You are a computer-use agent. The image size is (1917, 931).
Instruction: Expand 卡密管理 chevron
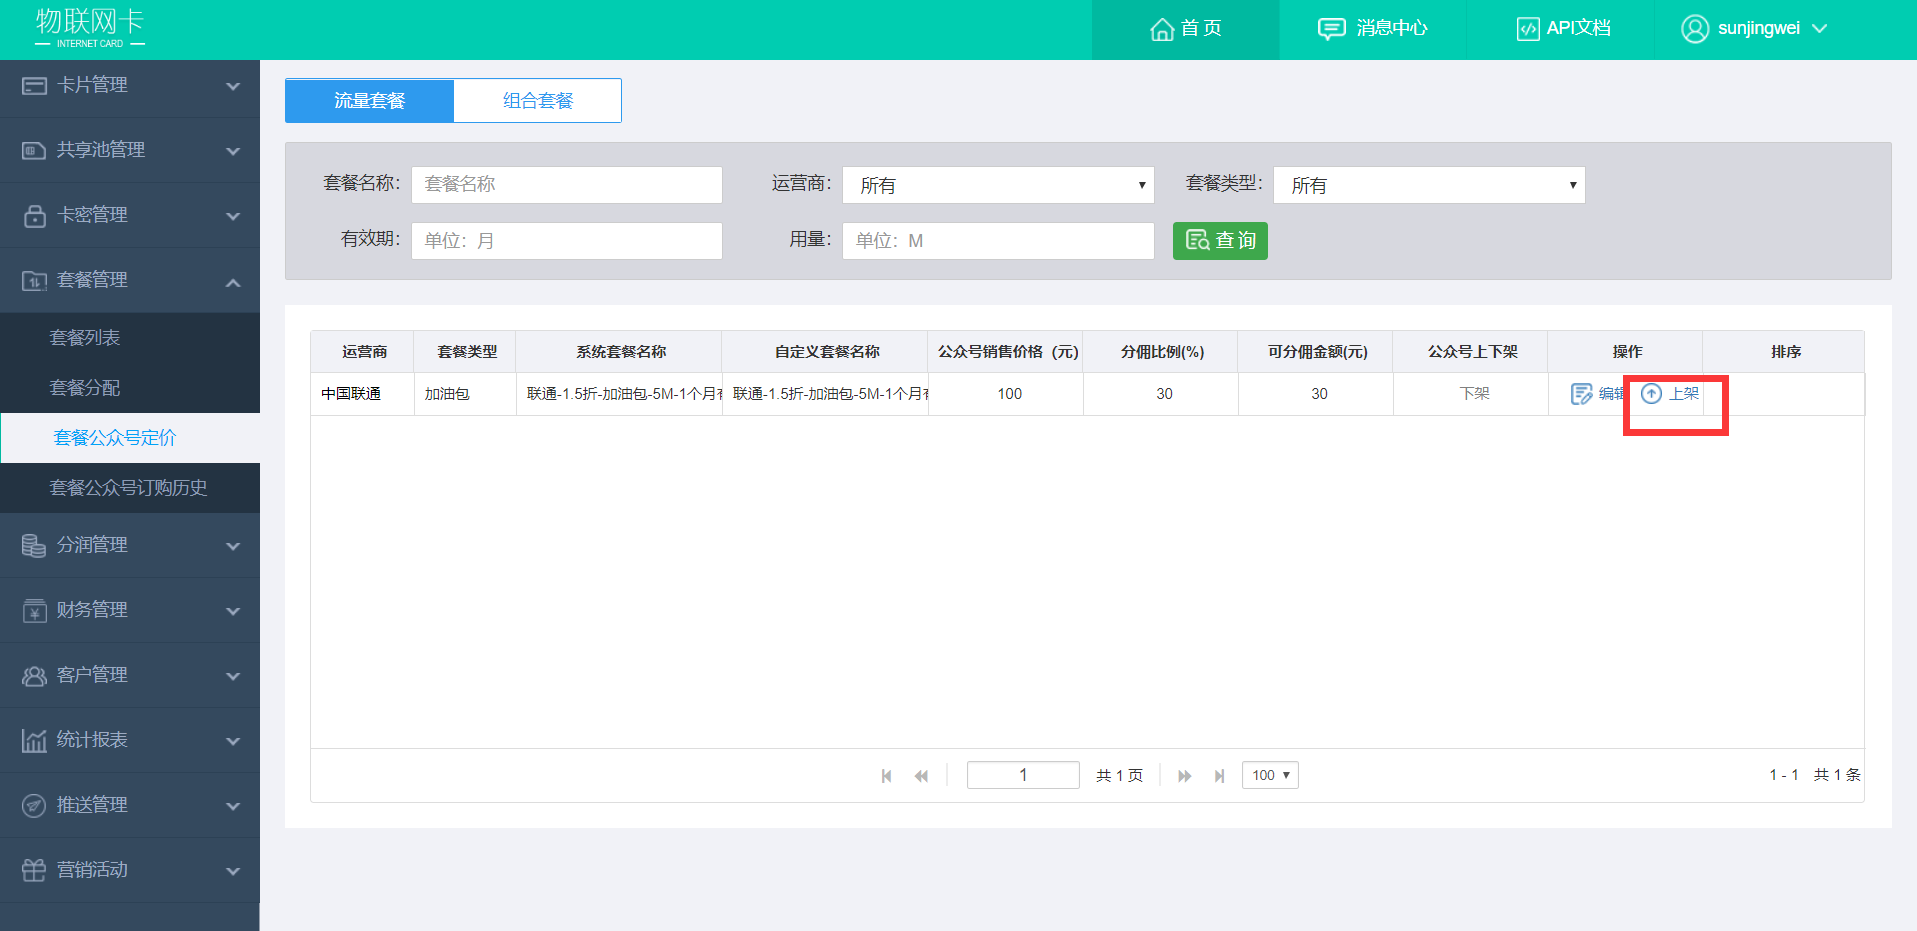233,217
